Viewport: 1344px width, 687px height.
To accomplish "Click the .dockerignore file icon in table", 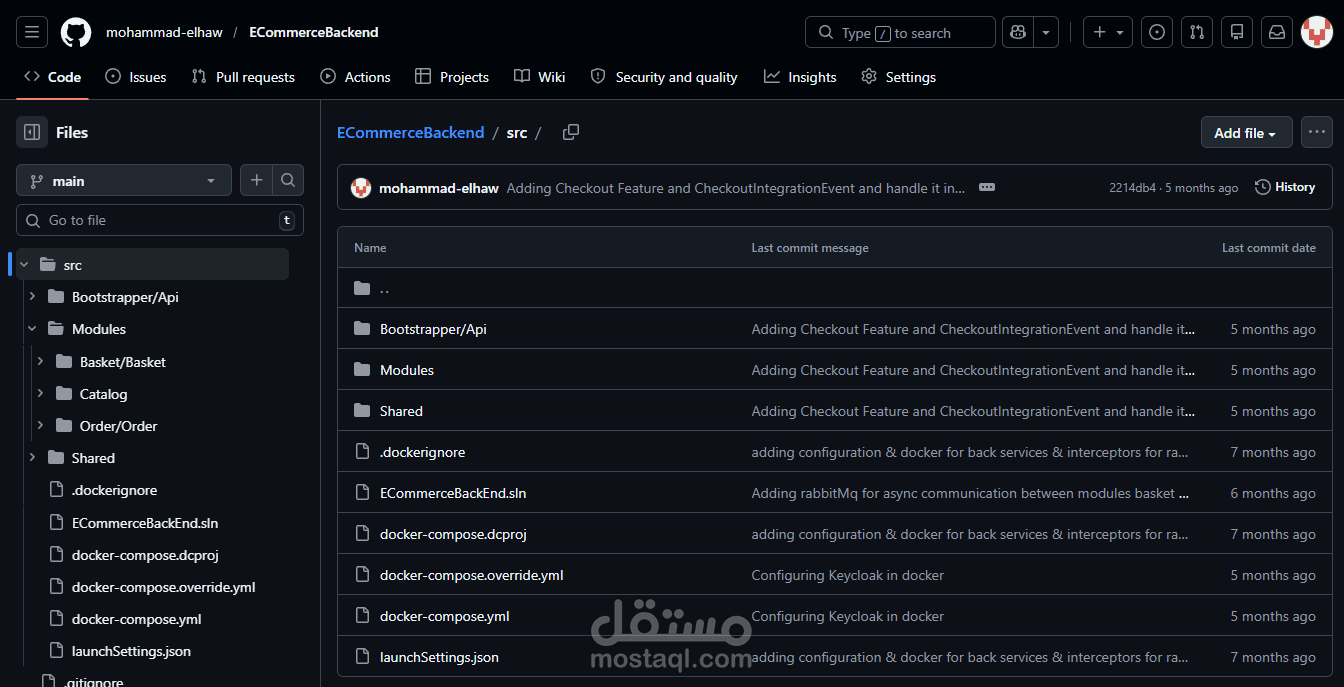I will tap(362, 452).
